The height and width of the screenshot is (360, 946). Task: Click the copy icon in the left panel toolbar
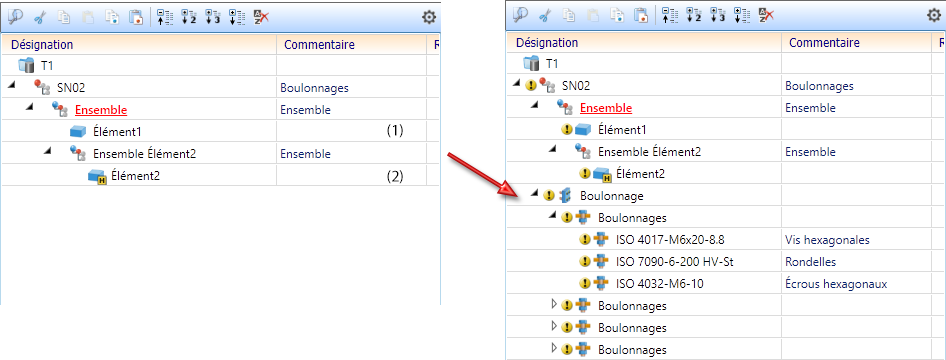pos(63,17)
